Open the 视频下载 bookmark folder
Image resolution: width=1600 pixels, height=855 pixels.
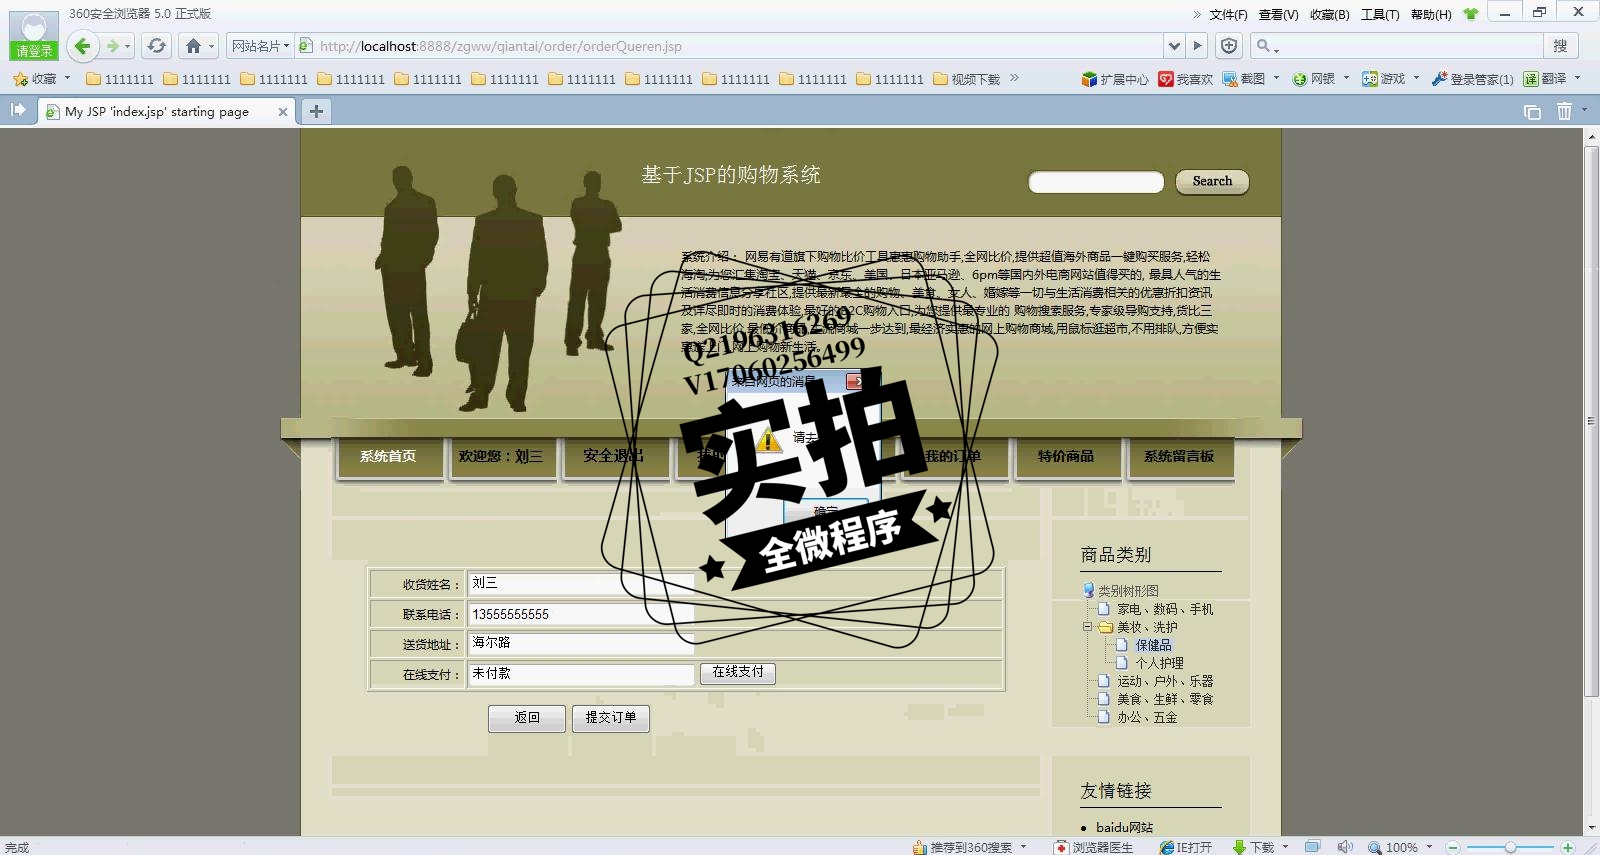(x=967, y=79)
